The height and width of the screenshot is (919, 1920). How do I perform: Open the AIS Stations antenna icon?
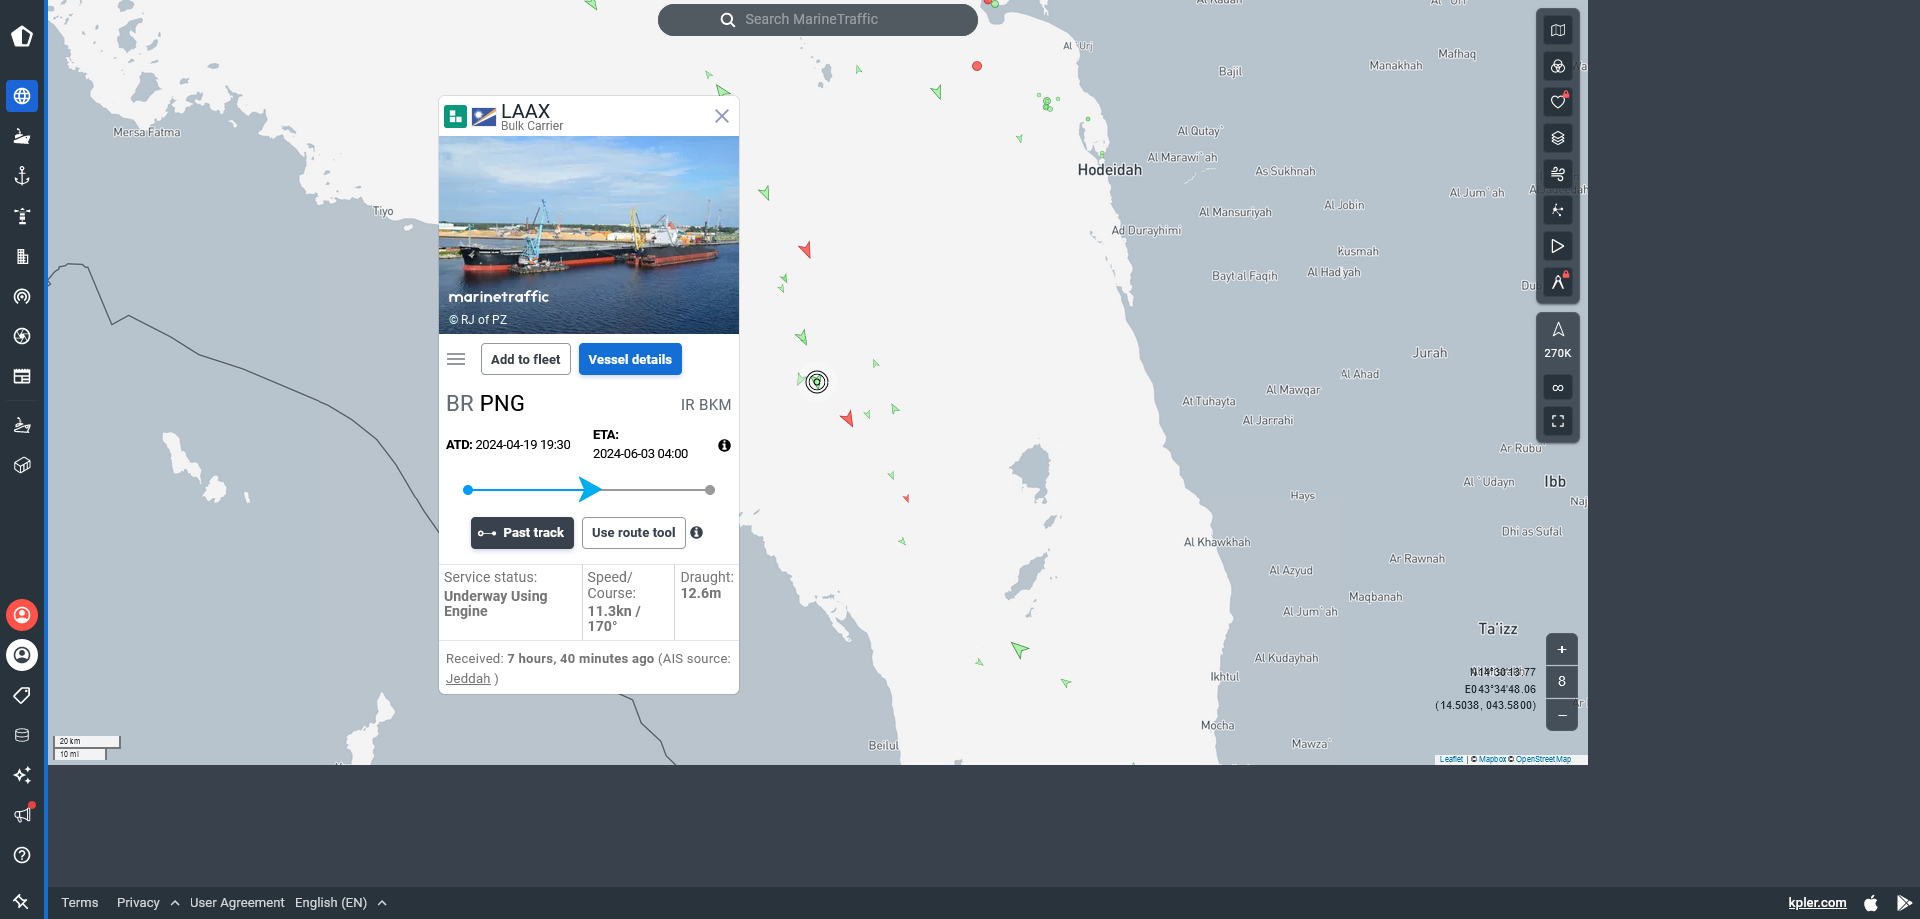22,296
